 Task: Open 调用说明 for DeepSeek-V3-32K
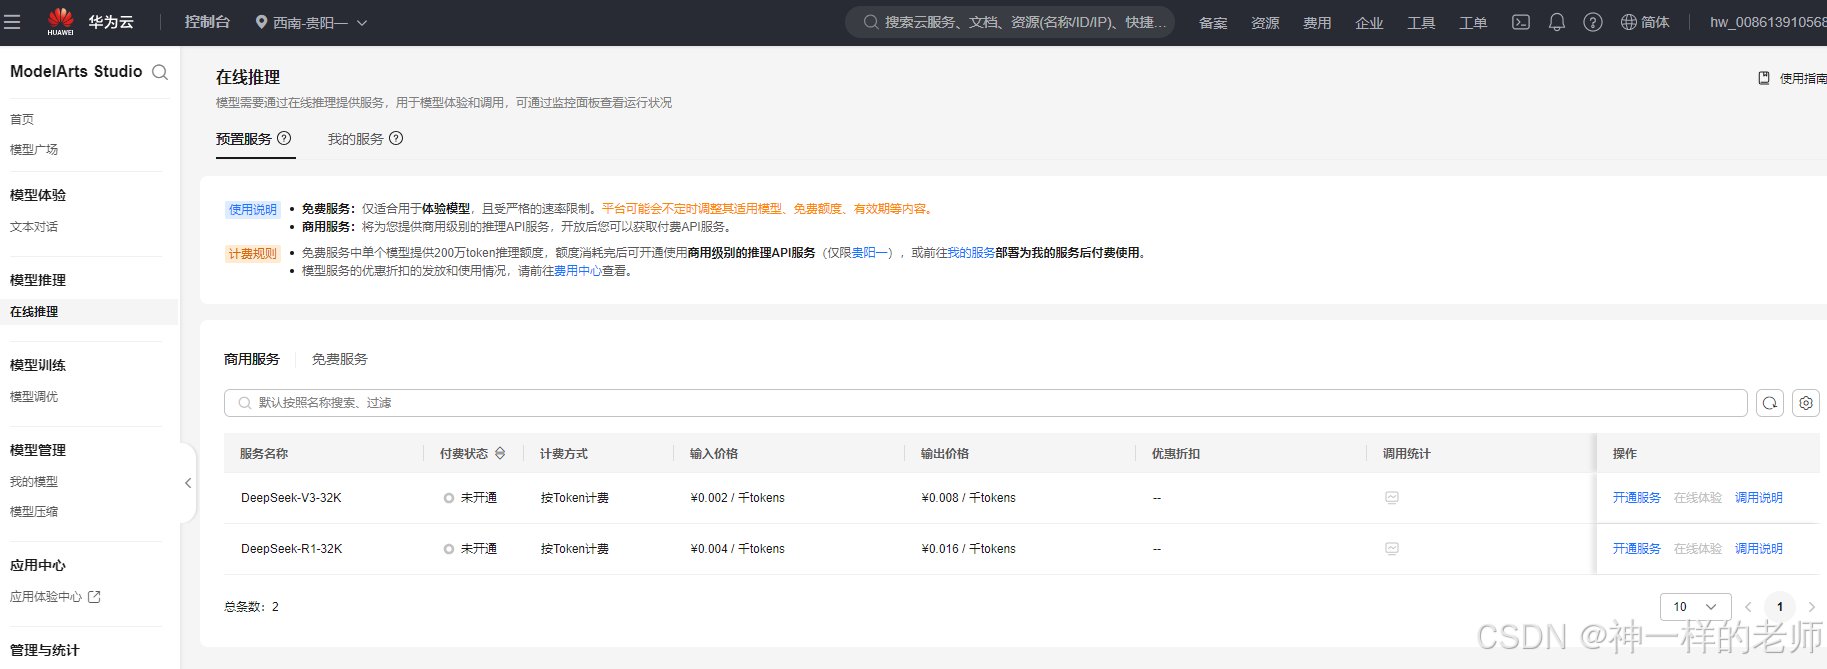pyautogui.click(x=1758, y=498)
